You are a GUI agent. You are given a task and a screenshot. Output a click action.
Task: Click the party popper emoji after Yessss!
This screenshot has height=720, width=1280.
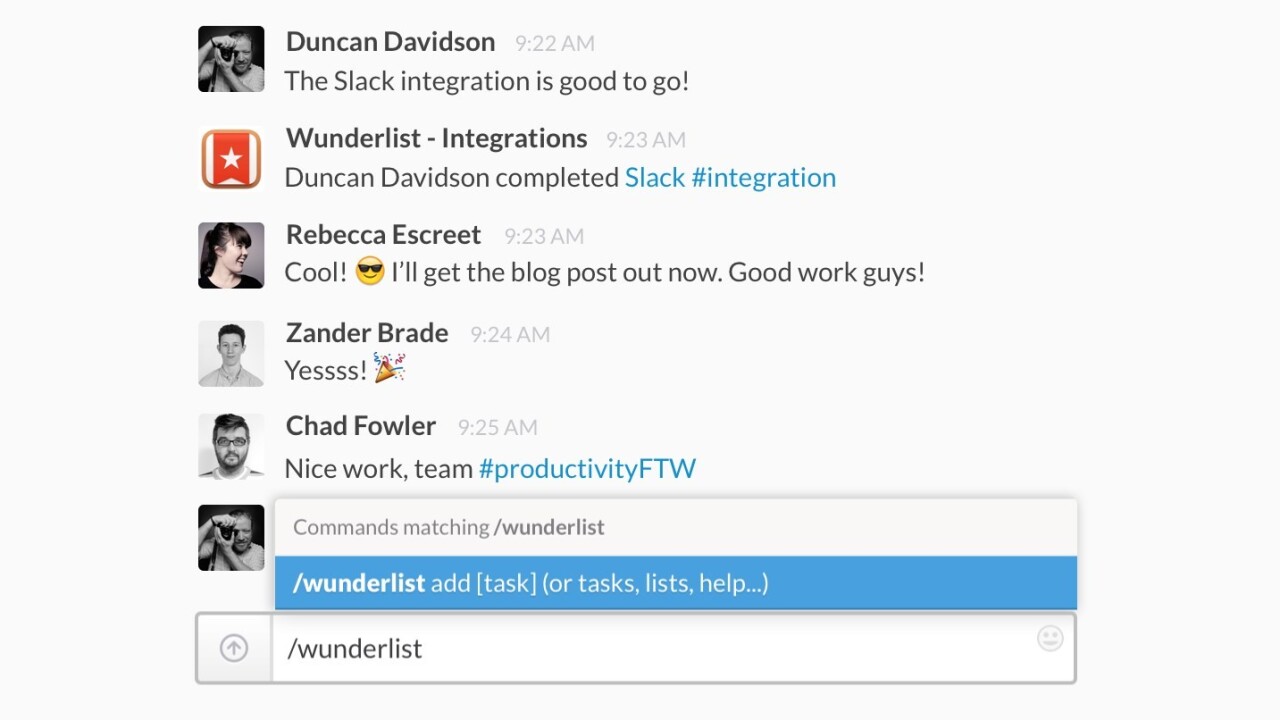click(x=389, y=369)
